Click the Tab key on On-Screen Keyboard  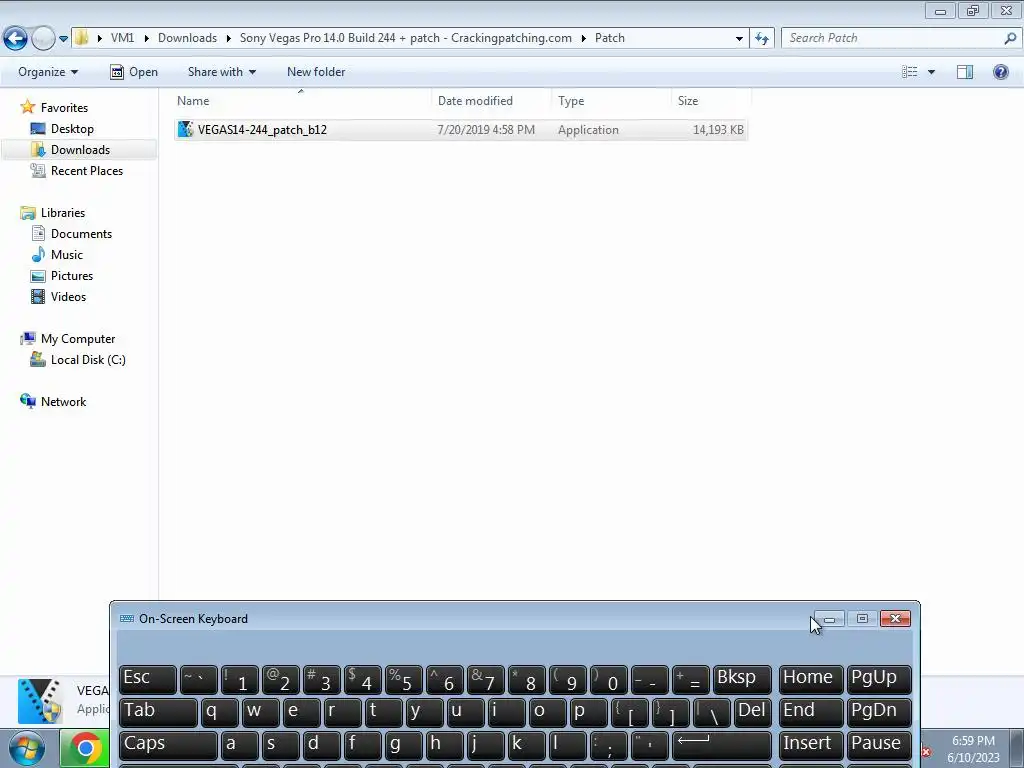tap(158, 712)
